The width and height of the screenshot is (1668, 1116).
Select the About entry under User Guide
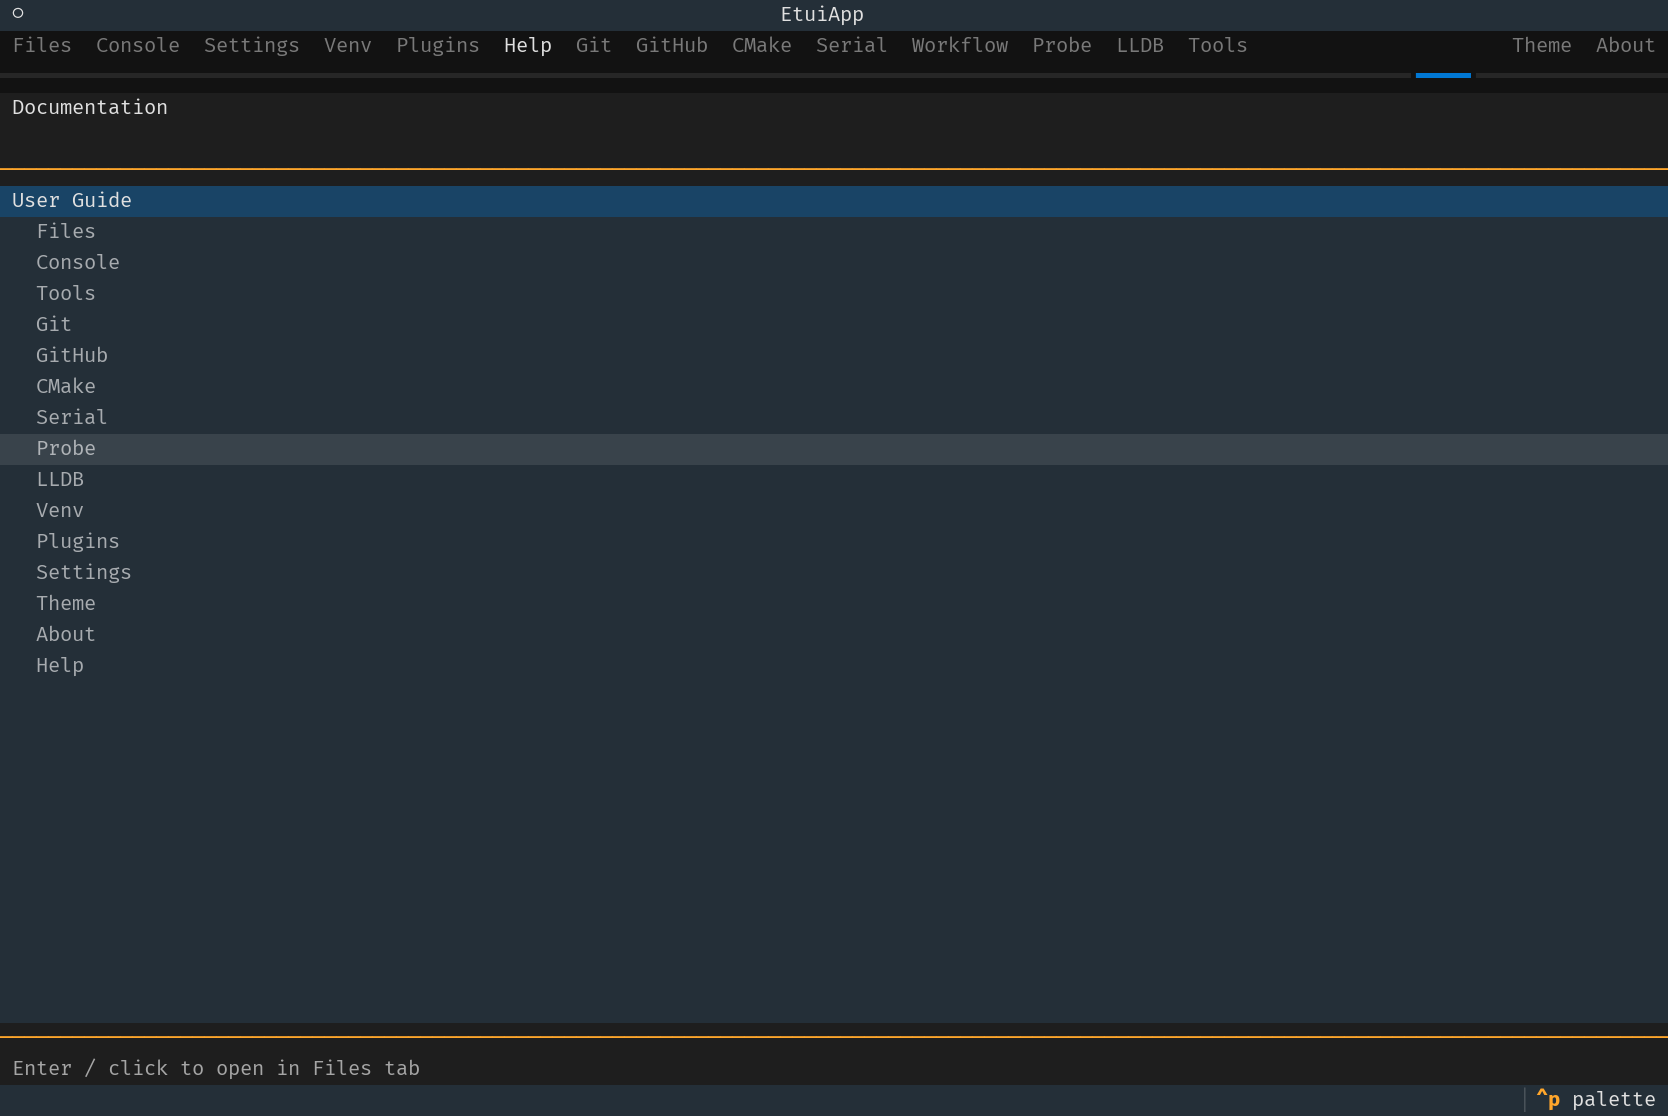834,635
